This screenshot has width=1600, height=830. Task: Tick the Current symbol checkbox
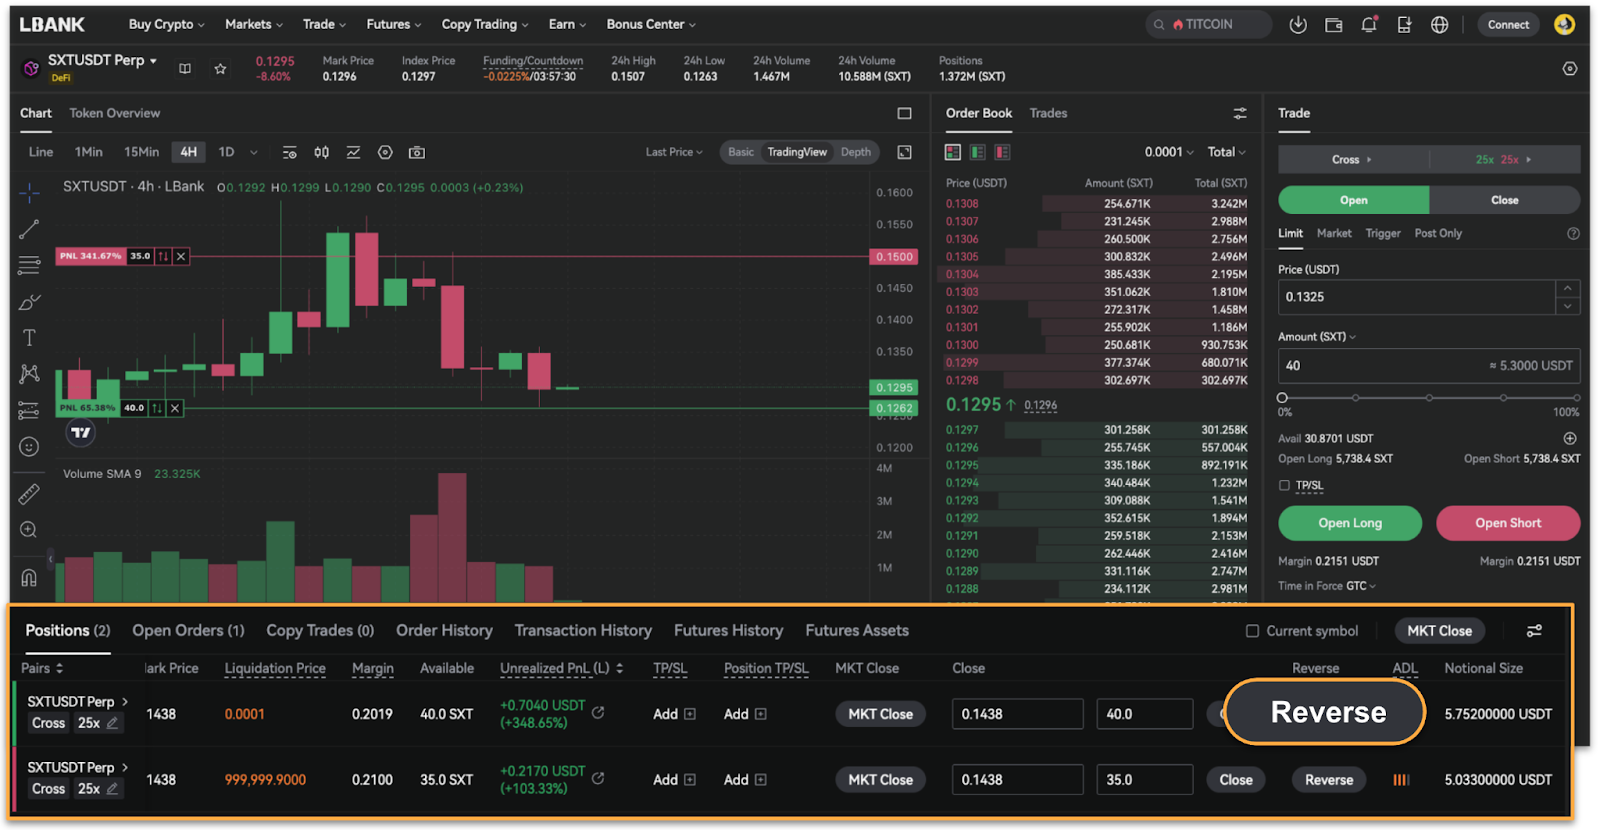pyautogui.click(x=1252, y=631)
